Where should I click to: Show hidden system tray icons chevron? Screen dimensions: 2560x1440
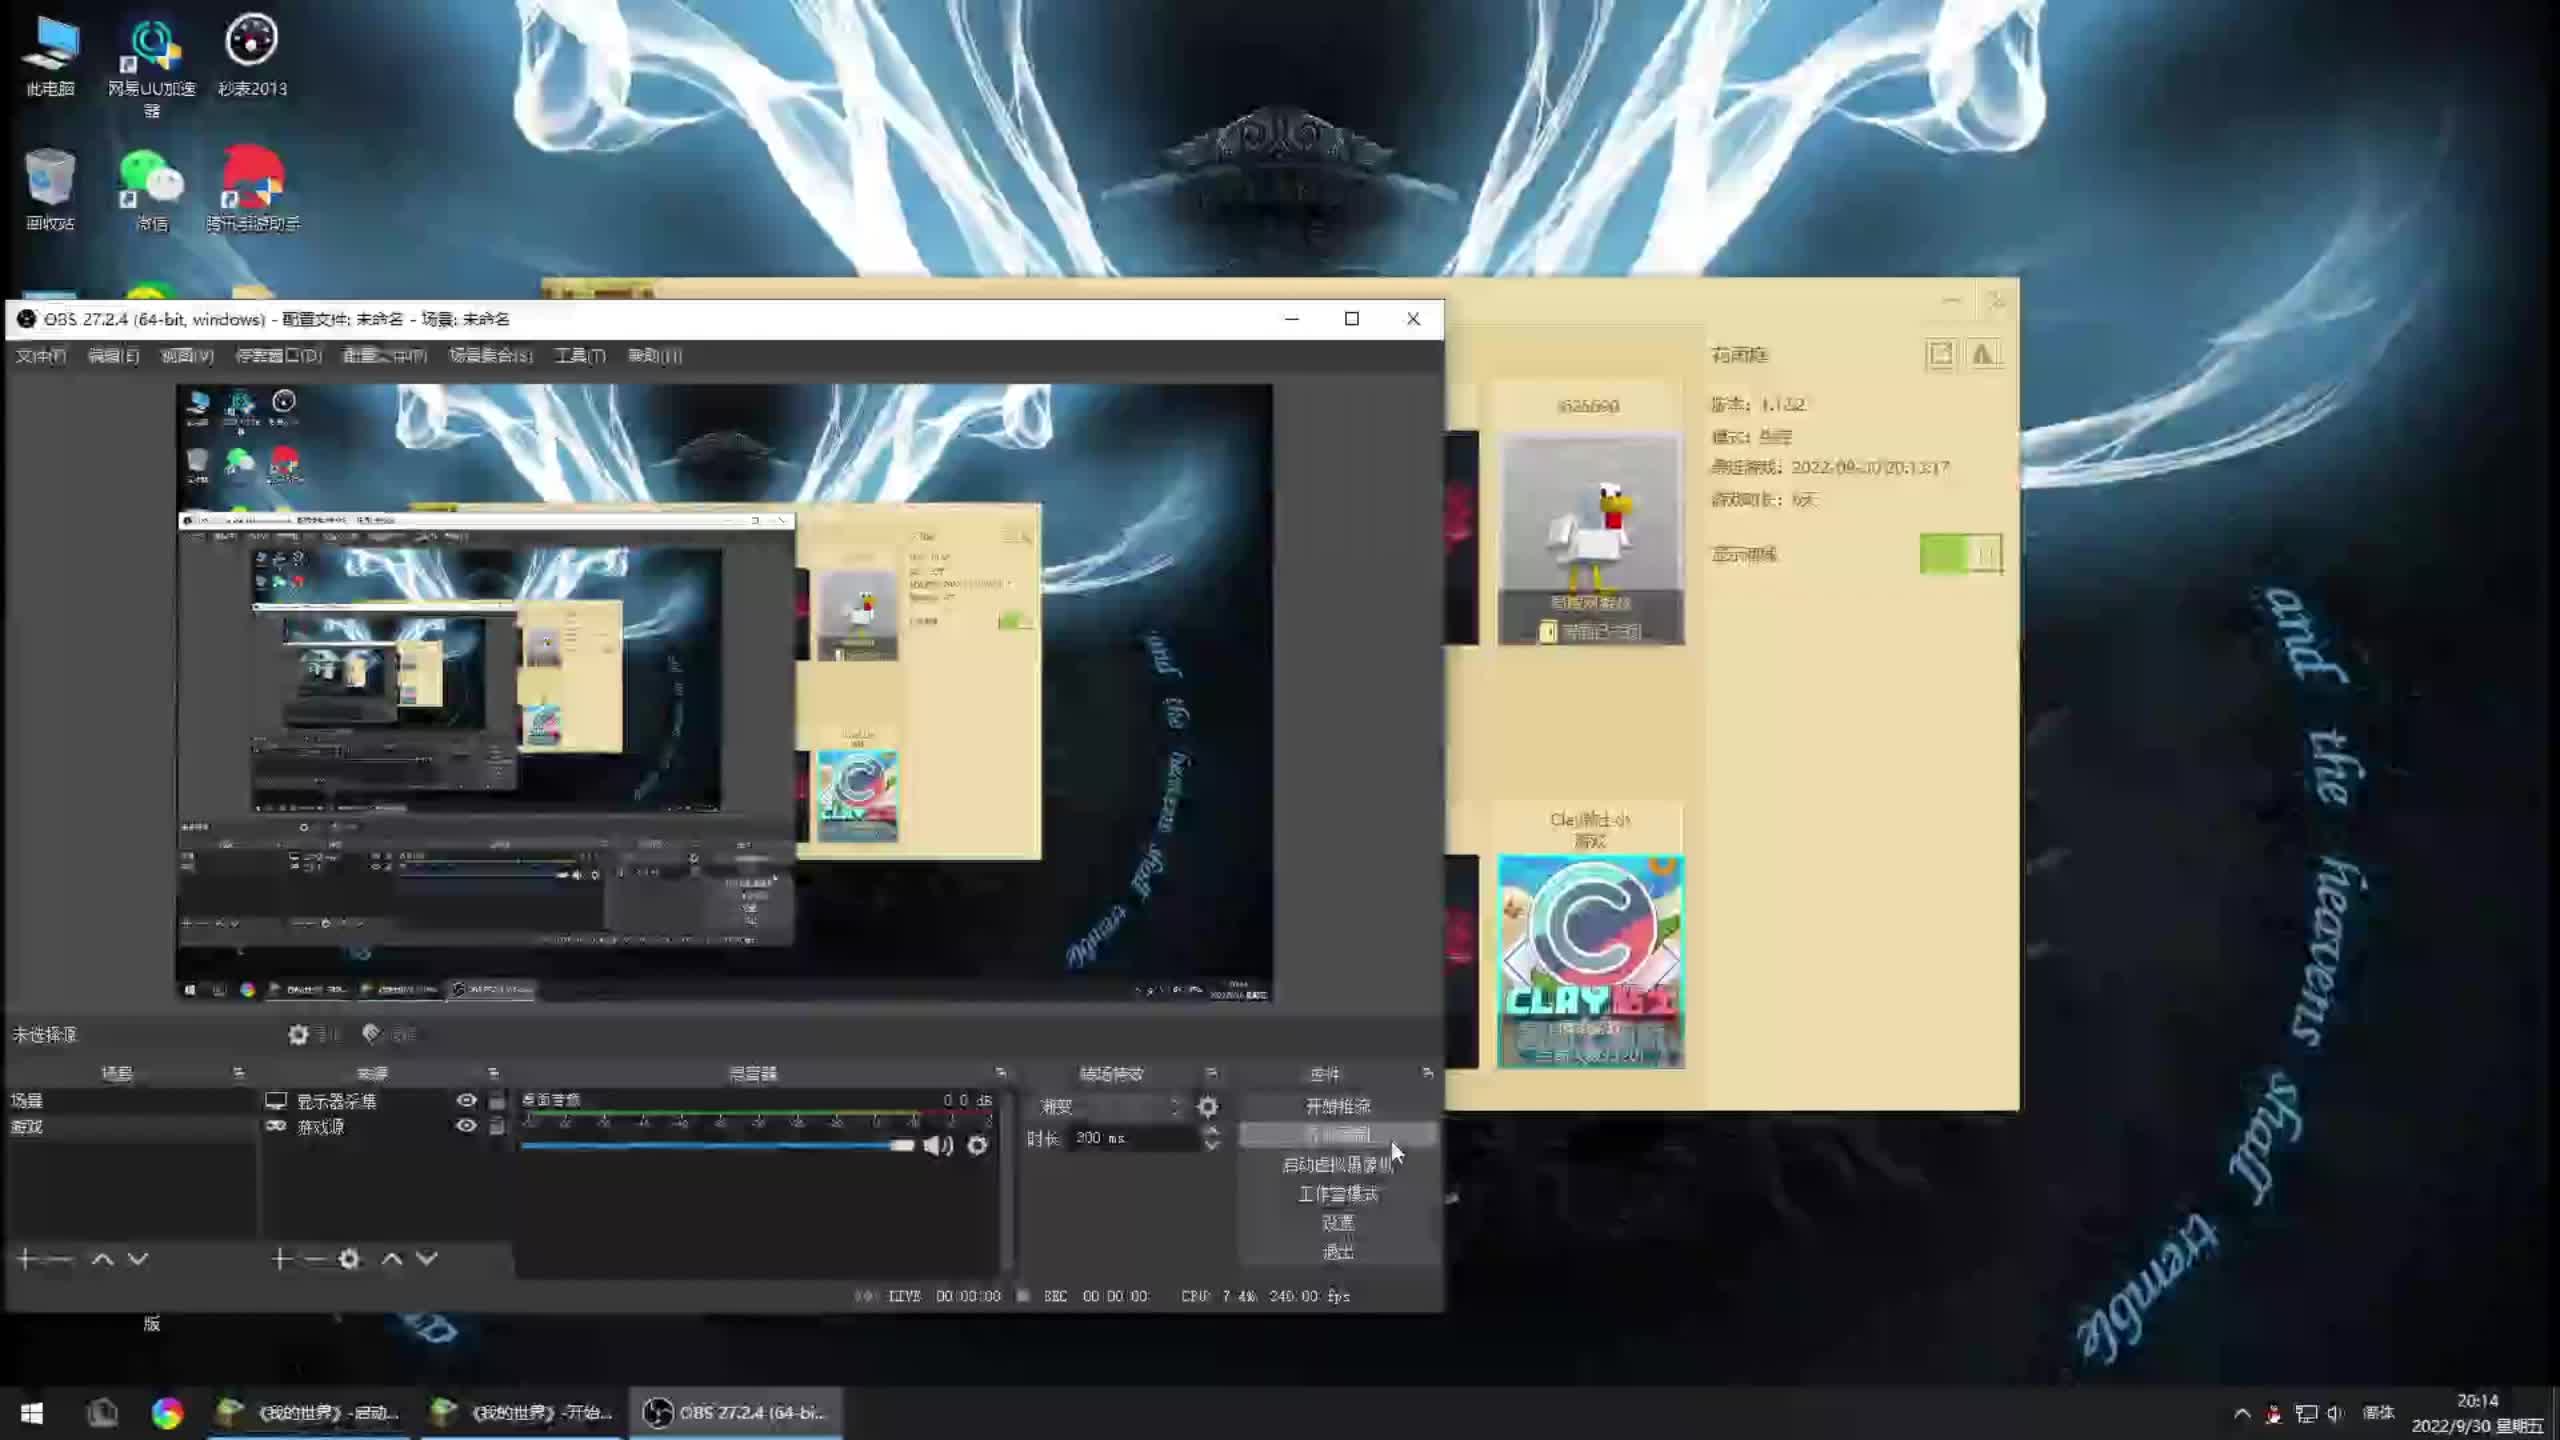point(2242,1413)
